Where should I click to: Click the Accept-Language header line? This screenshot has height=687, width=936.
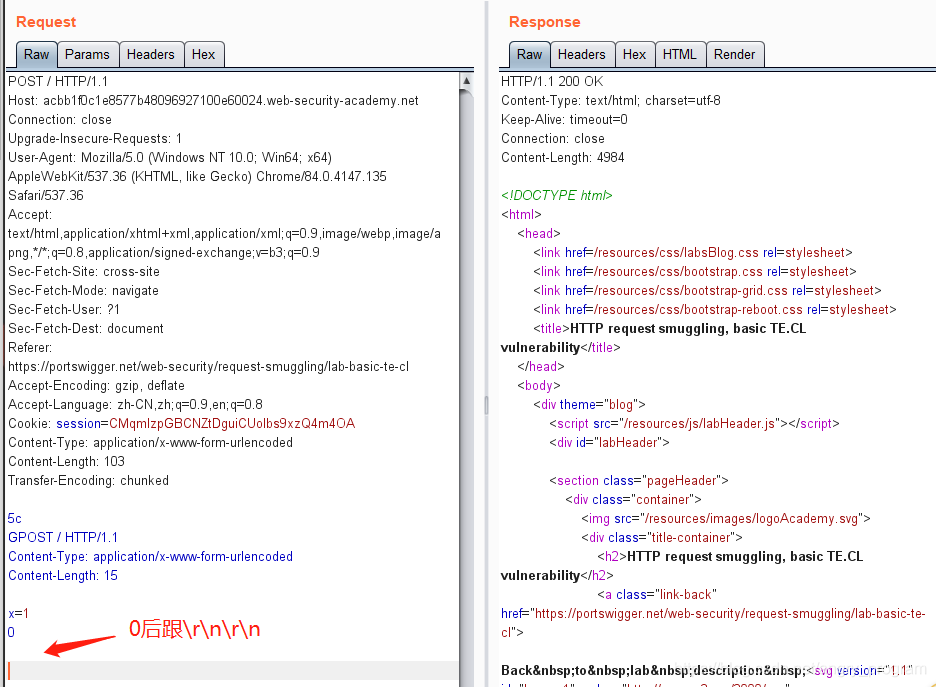[136, 405]
